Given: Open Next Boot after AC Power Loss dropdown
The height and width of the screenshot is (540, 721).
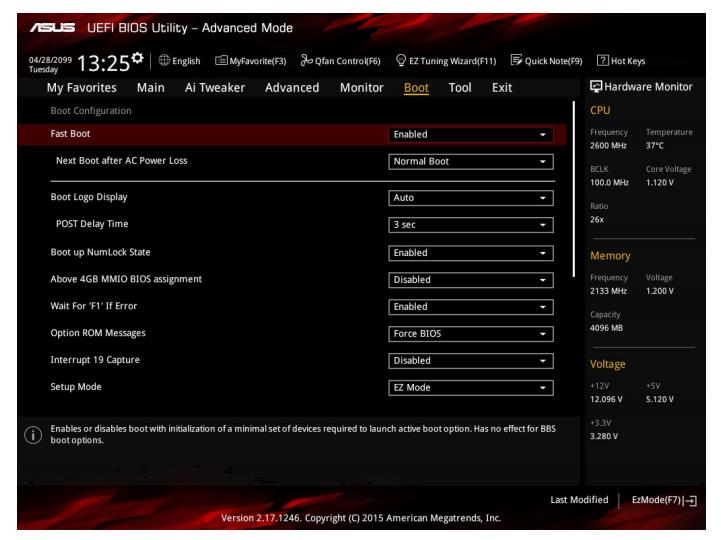Looking at the screenshot, I should pyautogui.click(x=470, y=161).
